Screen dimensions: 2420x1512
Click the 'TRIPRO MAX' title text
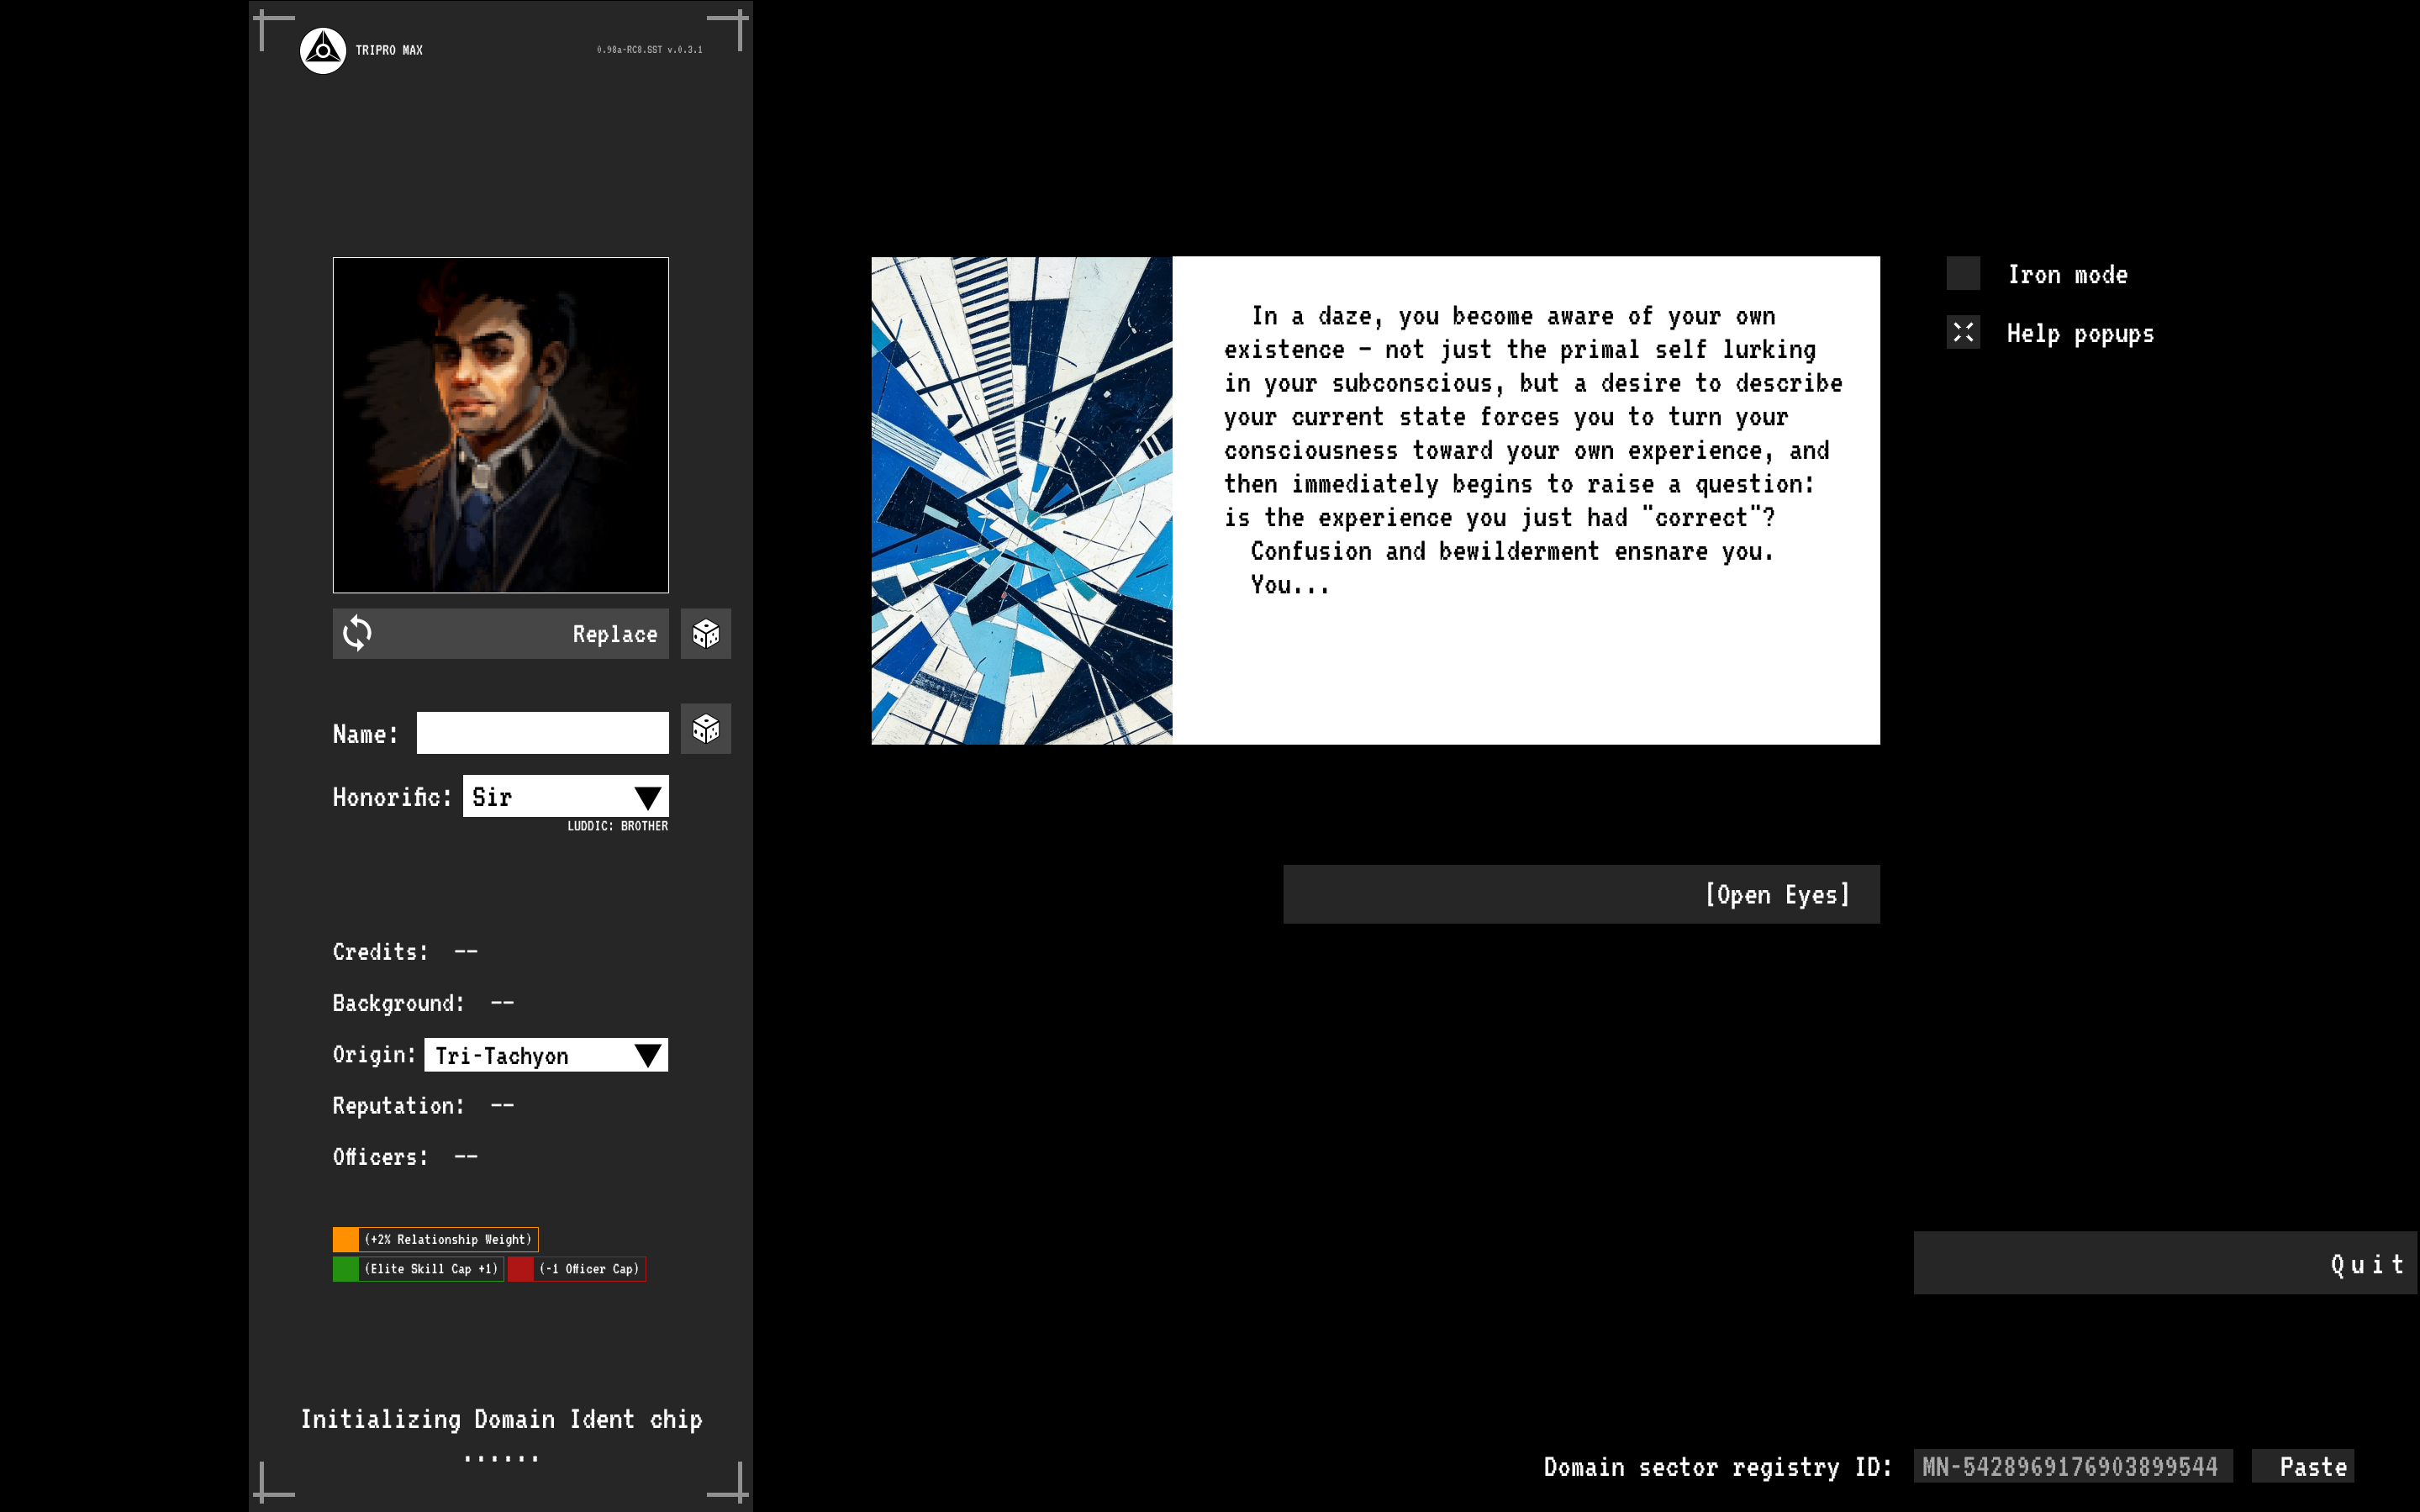click(389, 50)
